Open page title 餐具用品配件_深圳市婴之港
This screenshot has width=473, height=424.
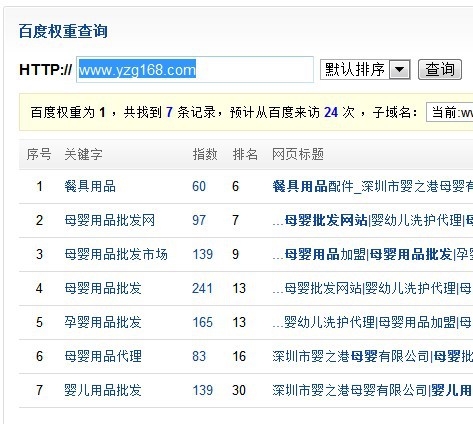tap(372, 186)
